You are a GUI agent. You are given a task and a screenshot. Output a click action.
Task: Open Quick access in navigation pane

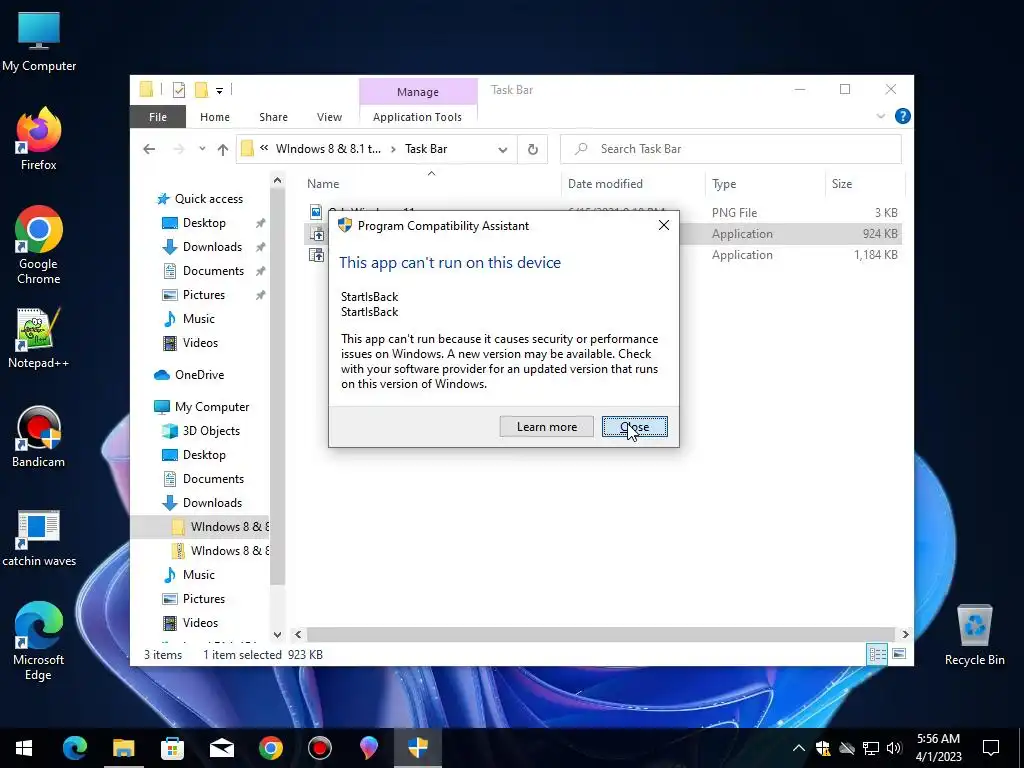point(208,199)
